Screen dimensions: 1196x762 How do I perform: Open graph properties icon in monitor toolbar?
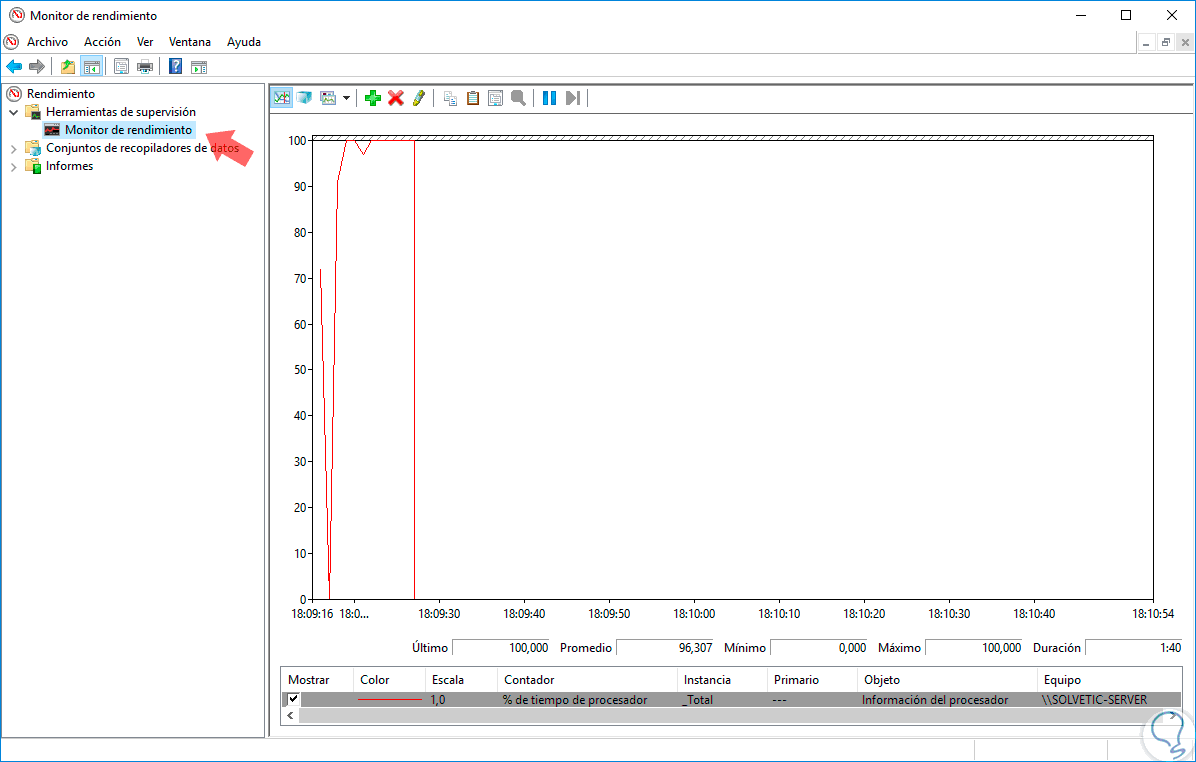(496, 98)
